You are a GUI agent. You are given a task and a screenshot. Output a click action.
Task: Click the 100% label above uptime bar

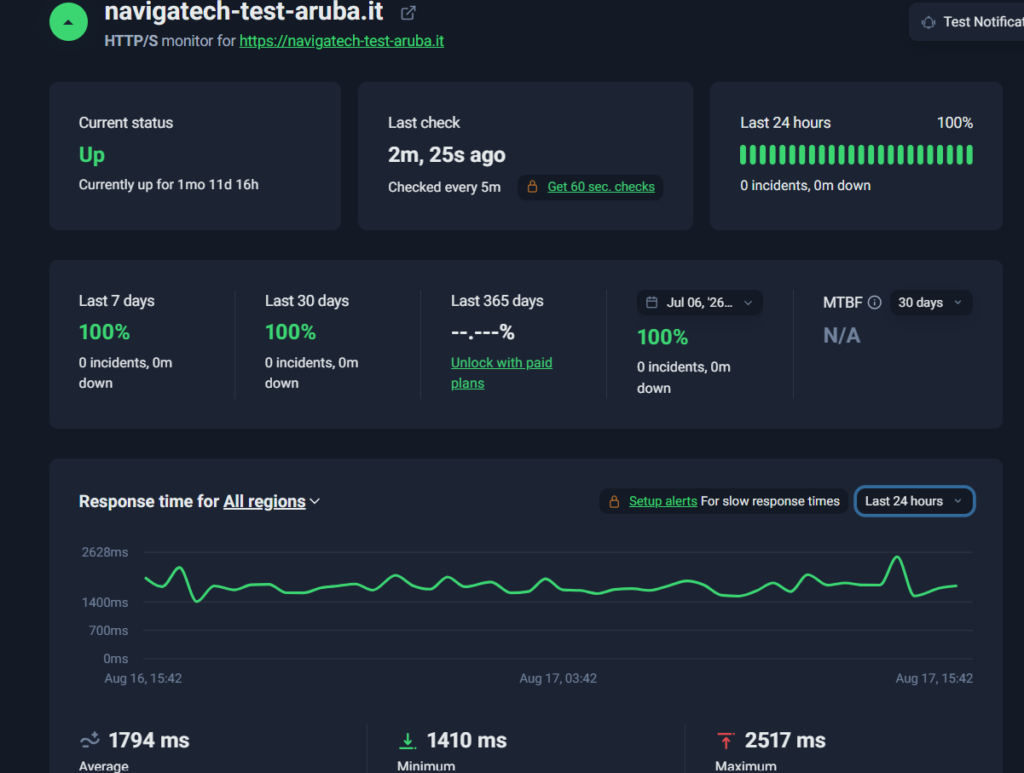[x=955, y=123]
